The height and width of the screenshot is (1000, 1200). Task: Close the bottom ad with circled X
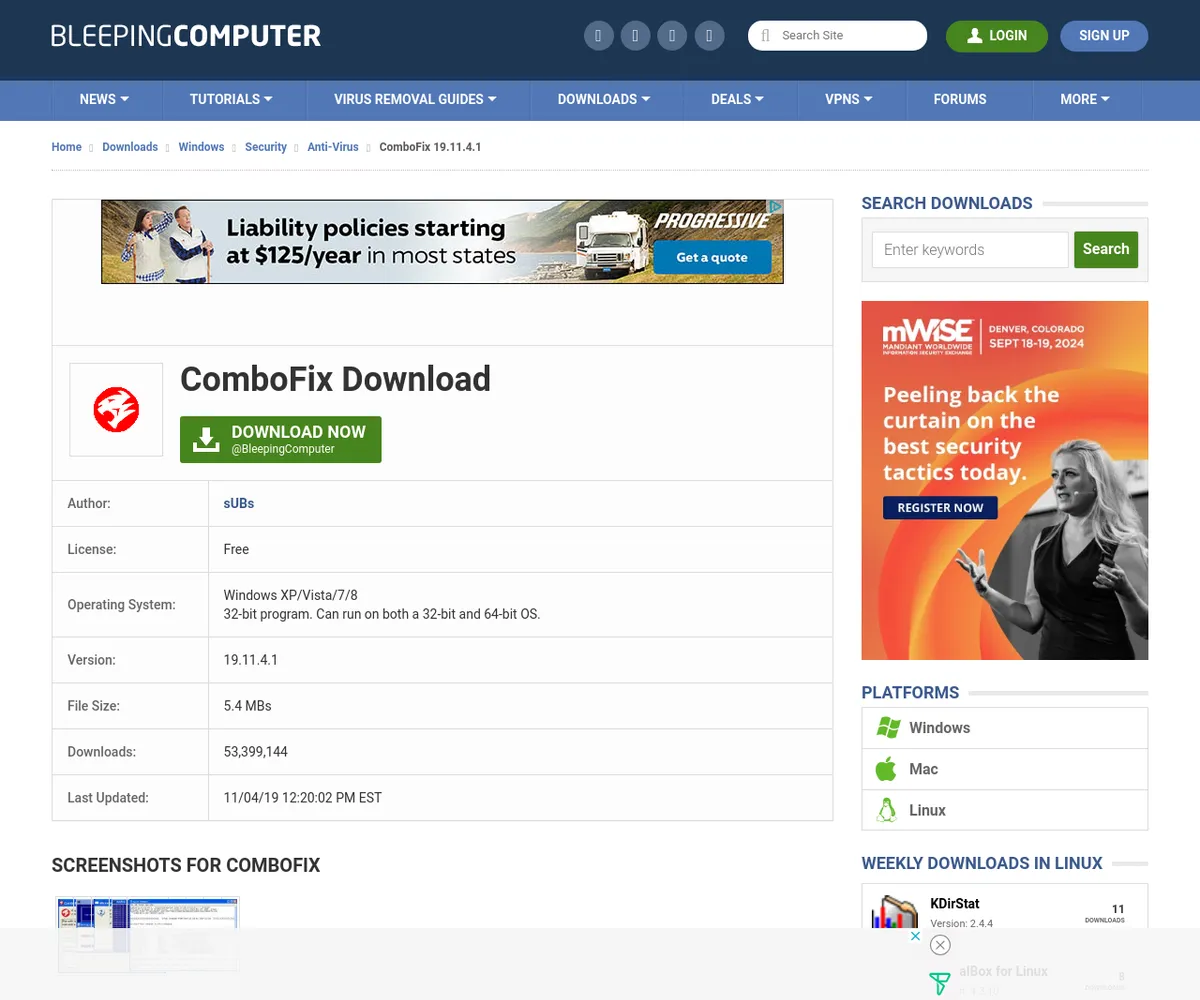(x=940, y=945)
